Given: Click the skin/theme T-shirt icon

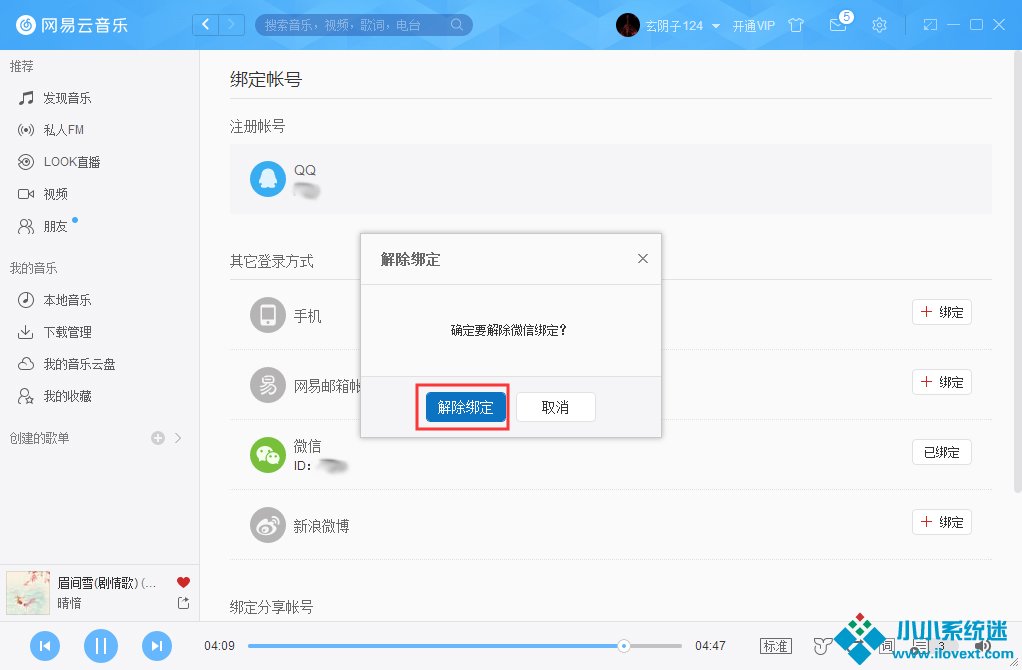Looking at the screenshot, I should [x=796, y=25].
